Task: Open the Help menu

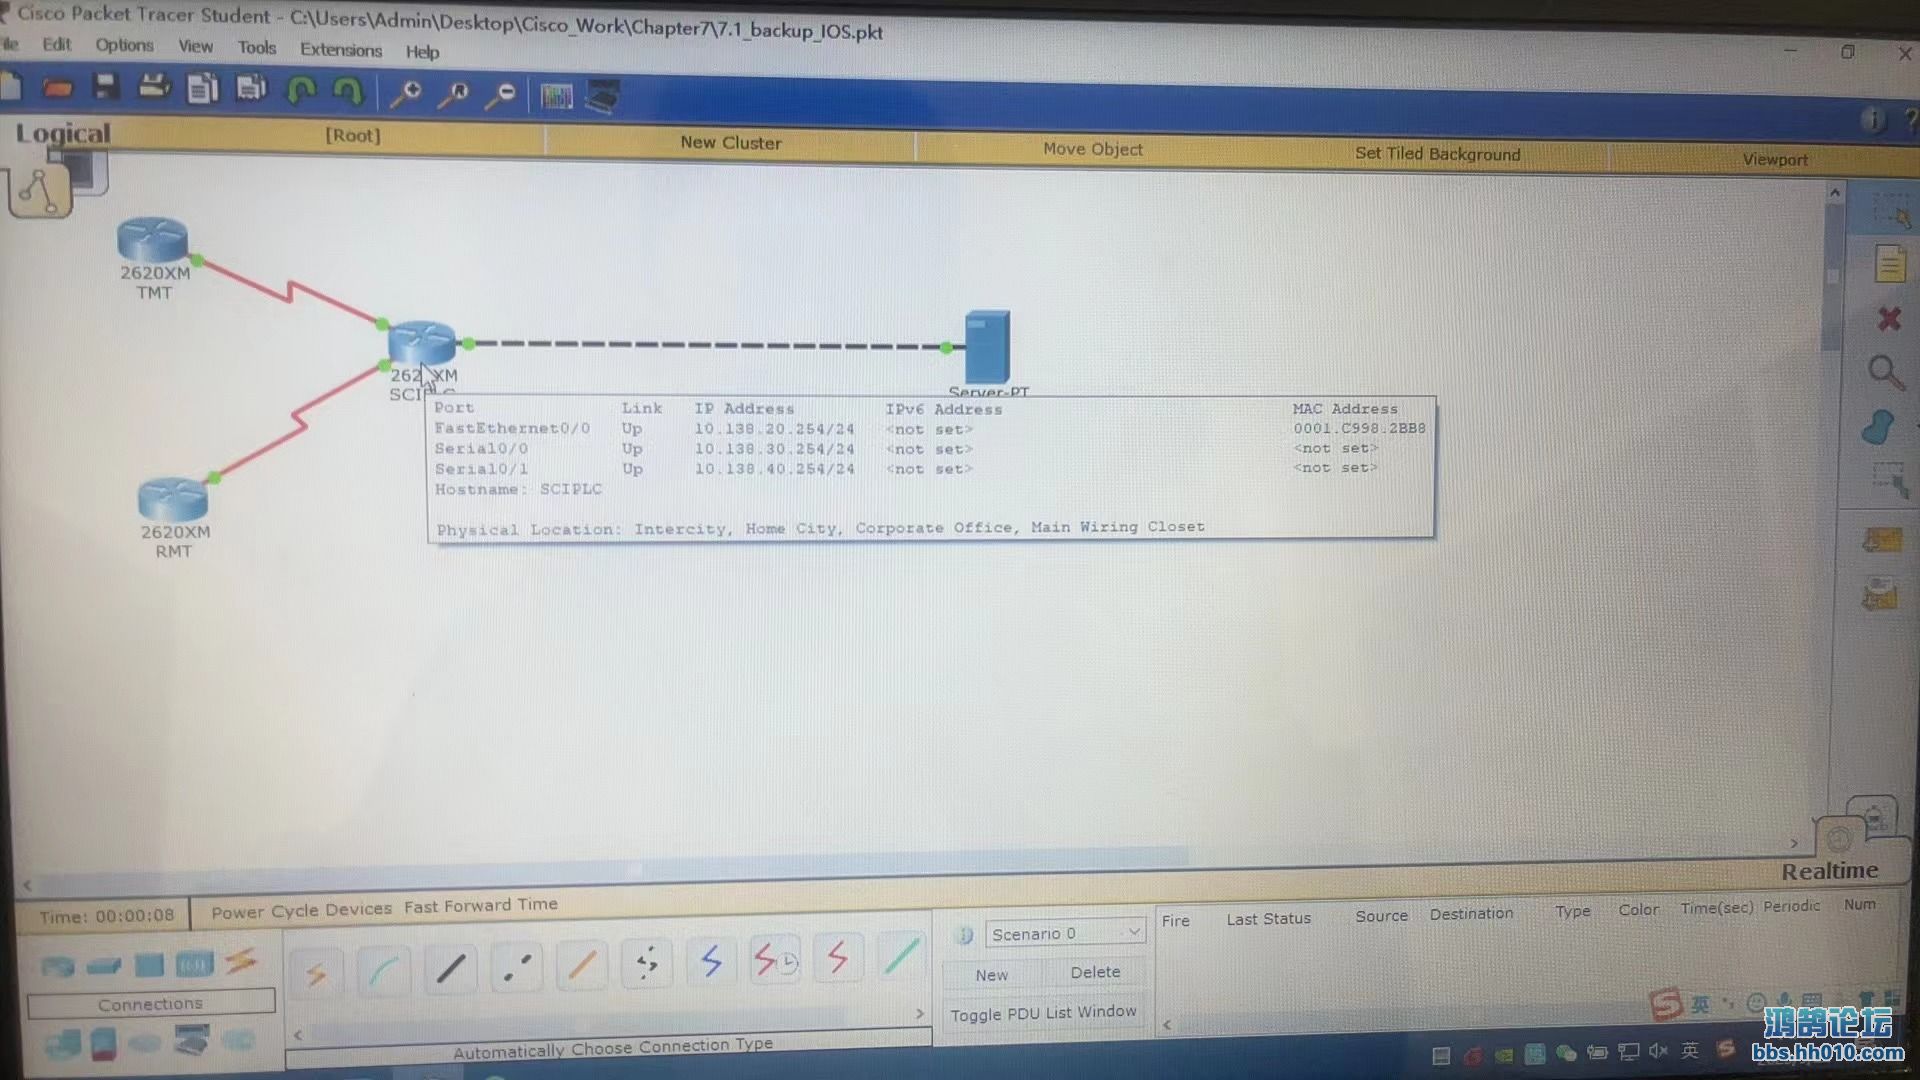Action: click(422, 51)
